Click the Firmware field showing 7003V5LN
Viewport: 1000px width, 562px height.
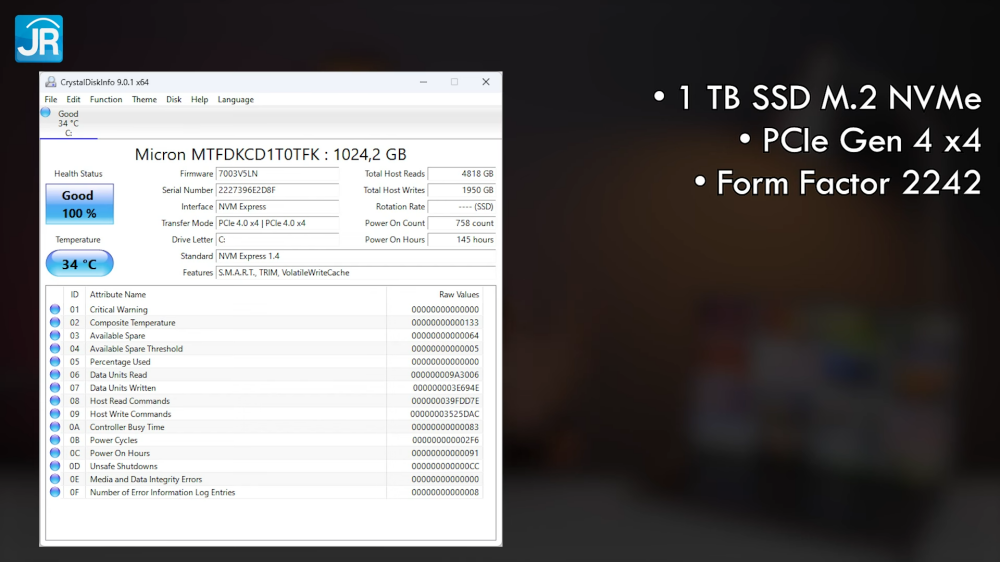(x=277, y=174)
